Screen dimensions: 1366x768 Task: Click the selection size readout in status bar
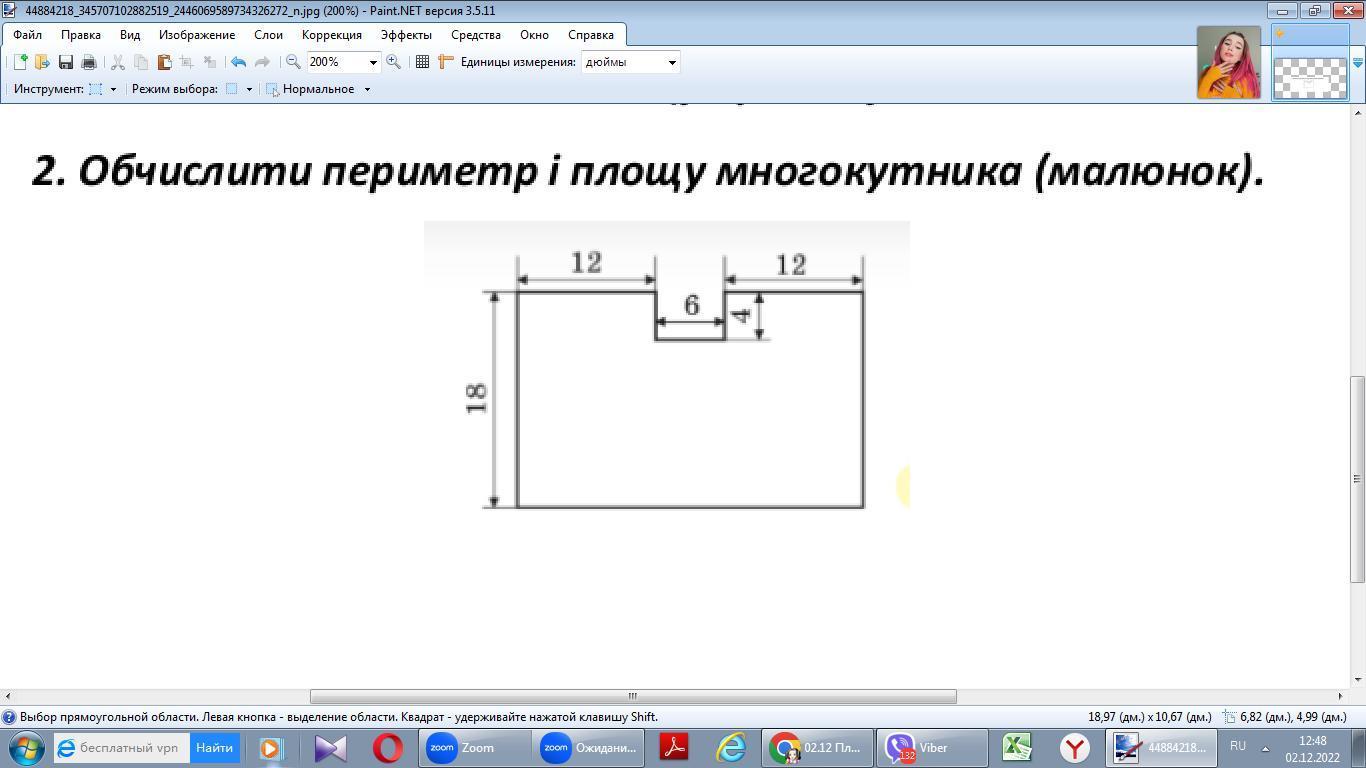1150,717
